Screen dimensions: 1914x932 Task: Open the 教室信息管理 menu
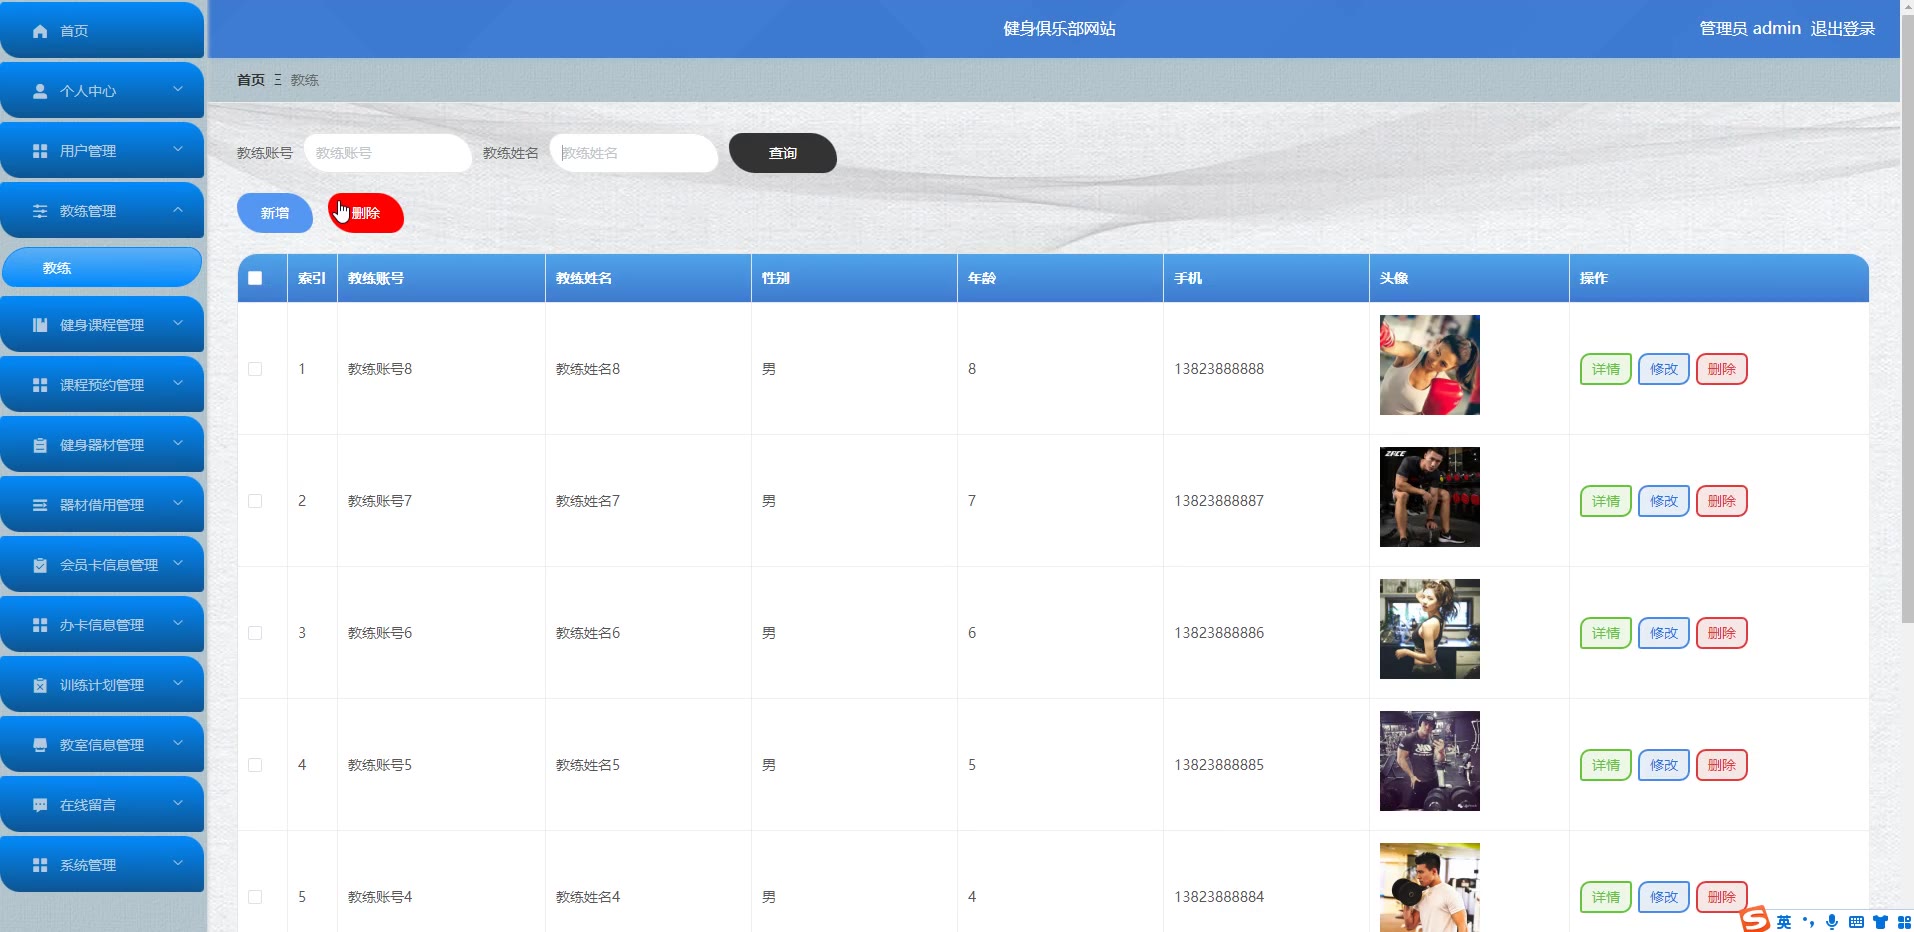coord(102,745)
